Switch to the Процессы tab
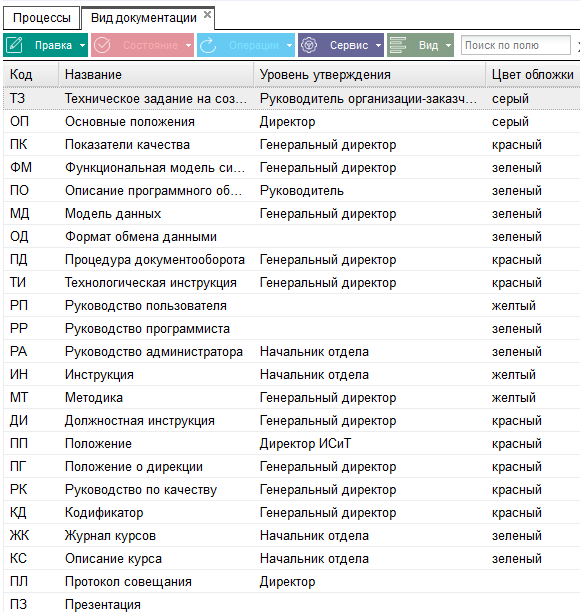The height and width of the screenshot is (612, 580). (x=41, y=18)
